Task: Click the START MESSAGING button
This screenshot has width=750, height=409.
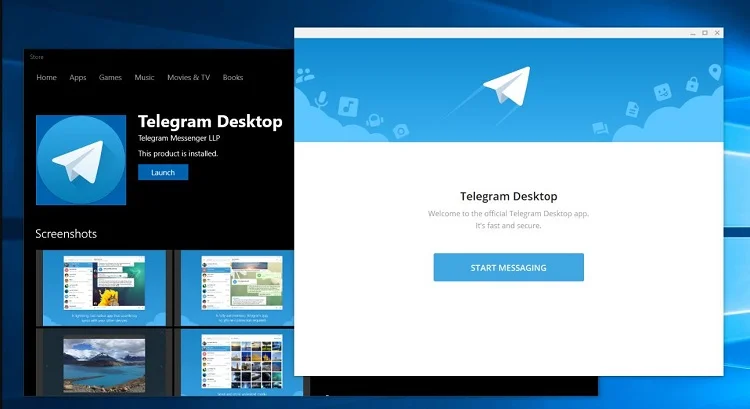Action: pos(508,267)
